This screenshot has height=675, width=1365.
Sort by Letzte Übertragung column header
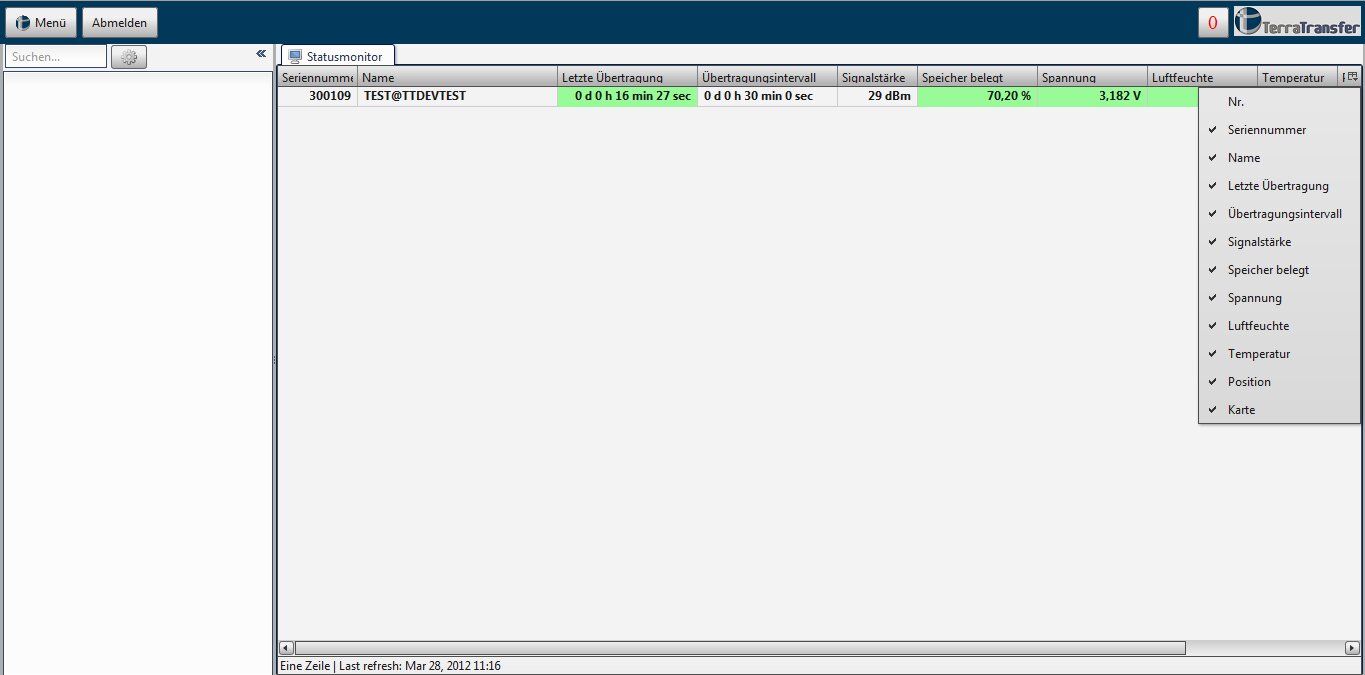627,77
